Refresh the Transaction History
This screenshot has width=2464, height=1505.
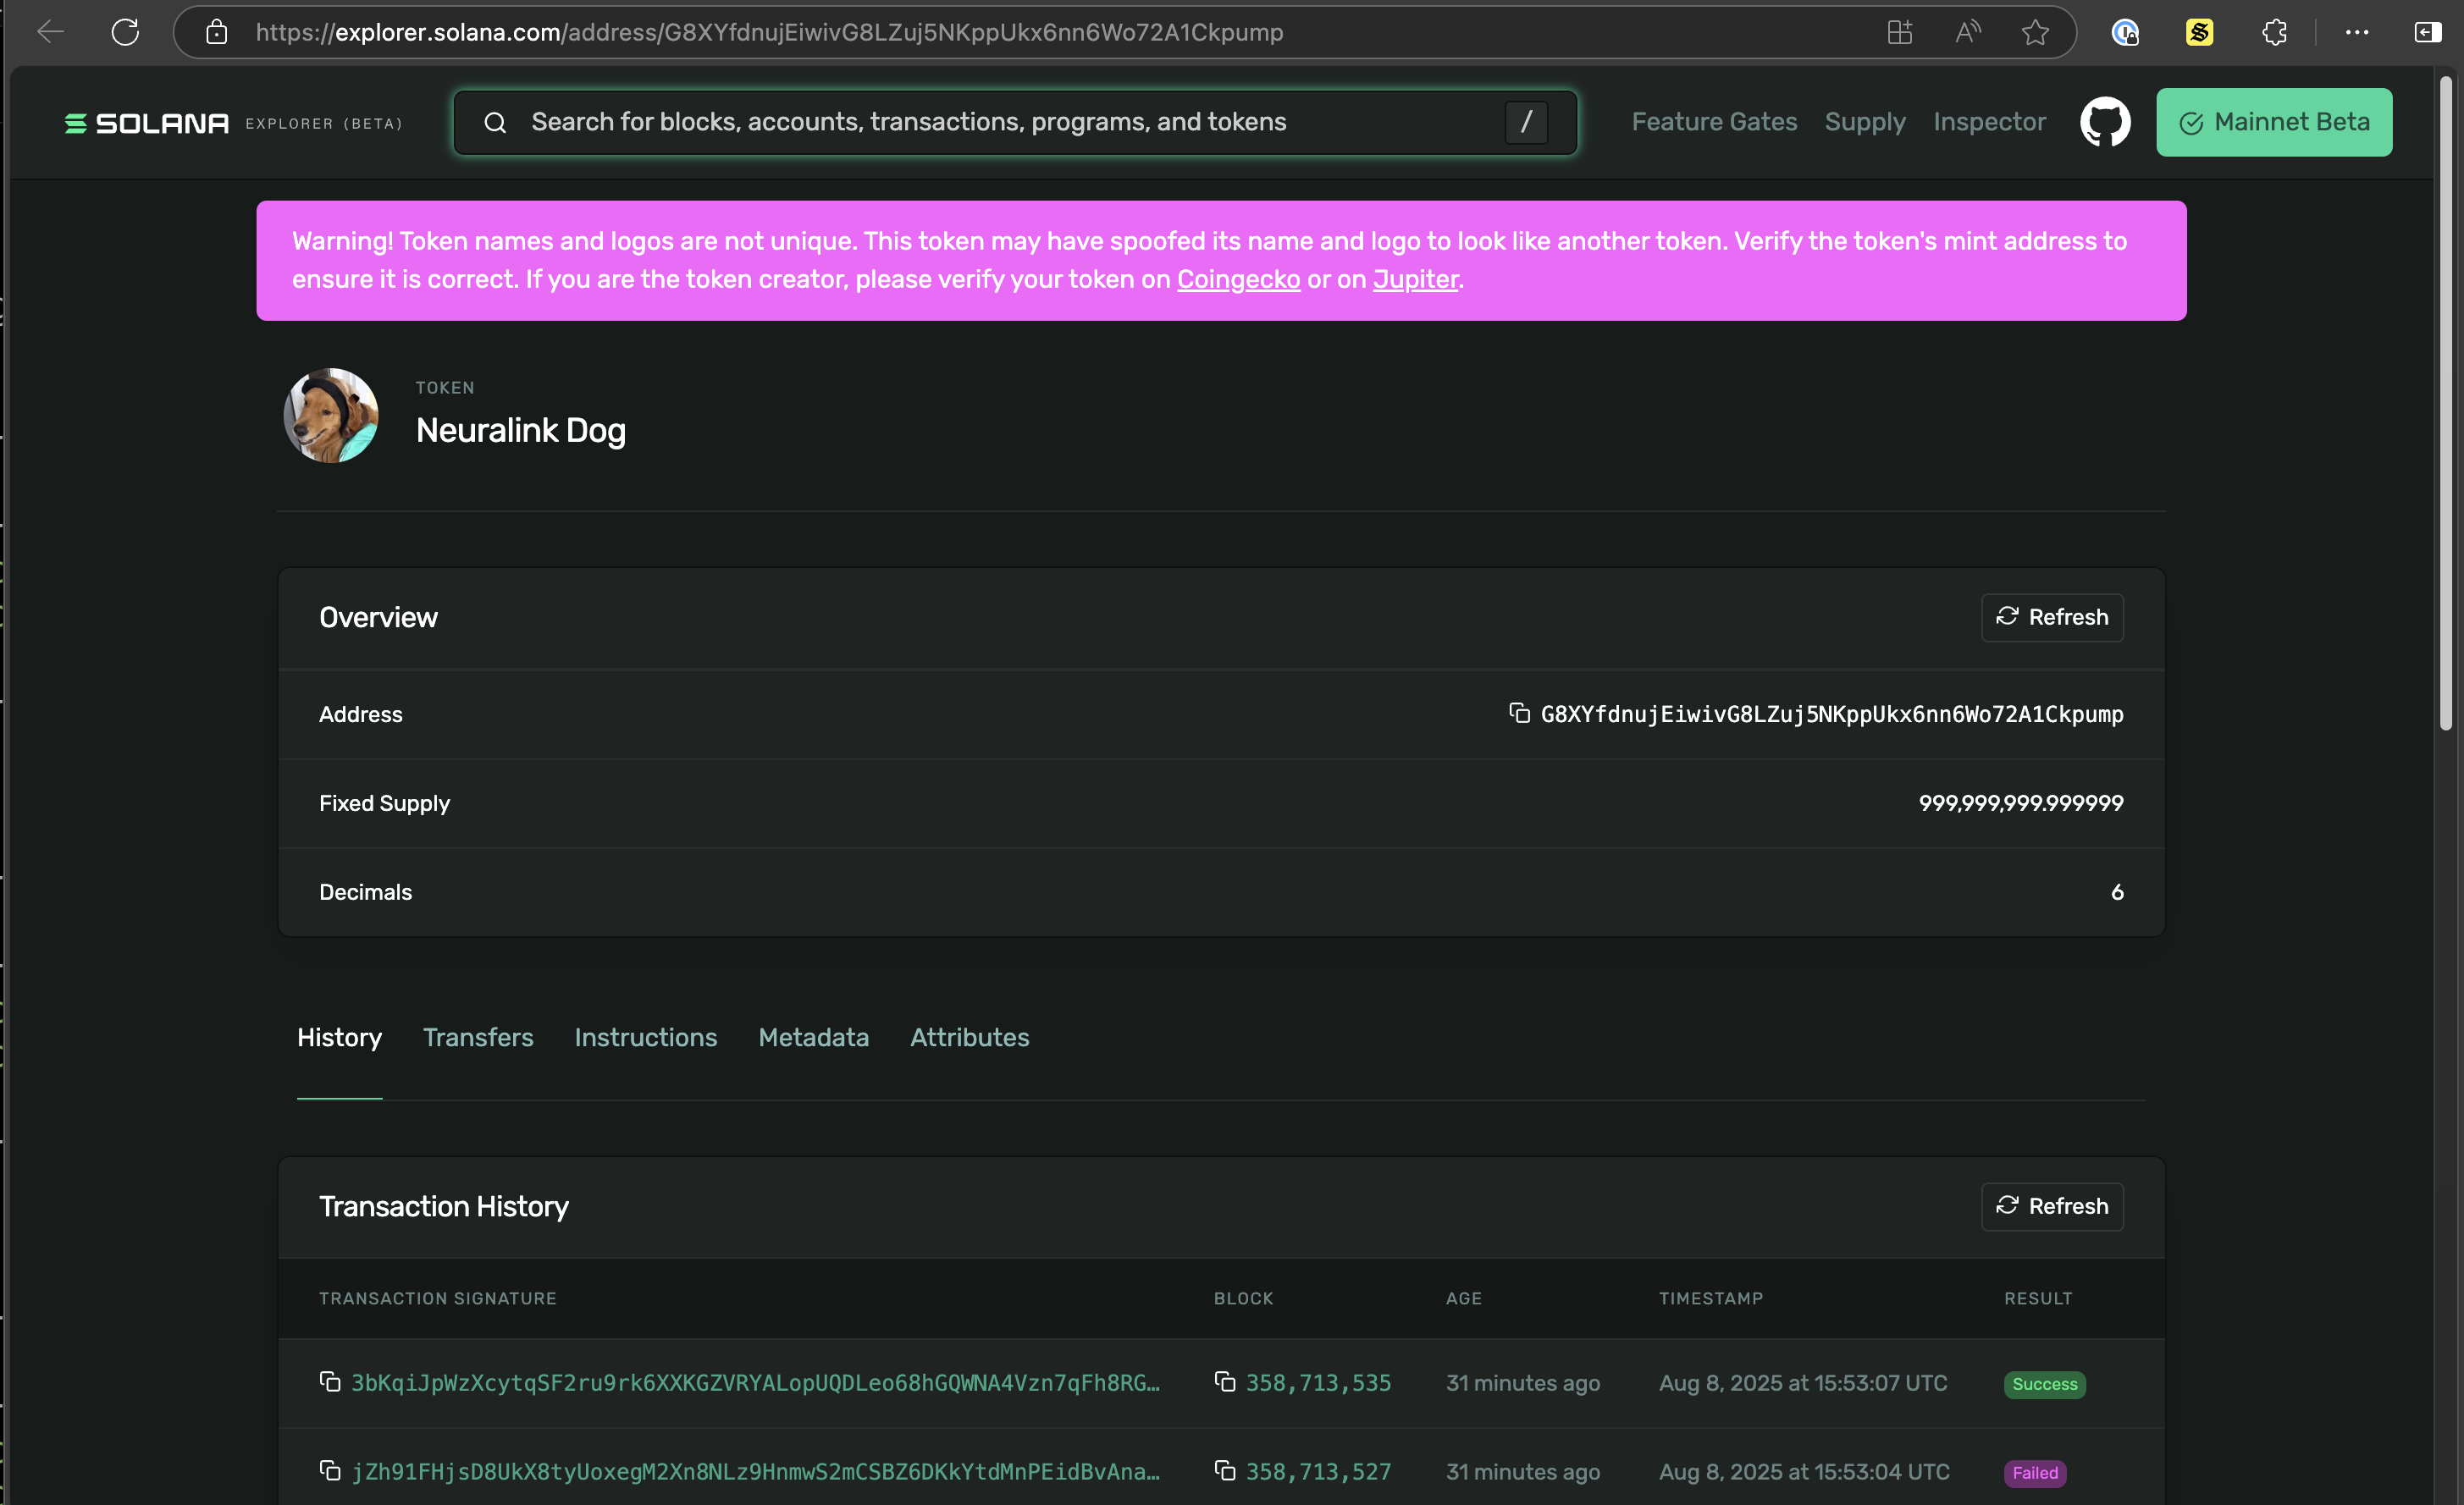pyautogui.click(x=2052, y=1206)
